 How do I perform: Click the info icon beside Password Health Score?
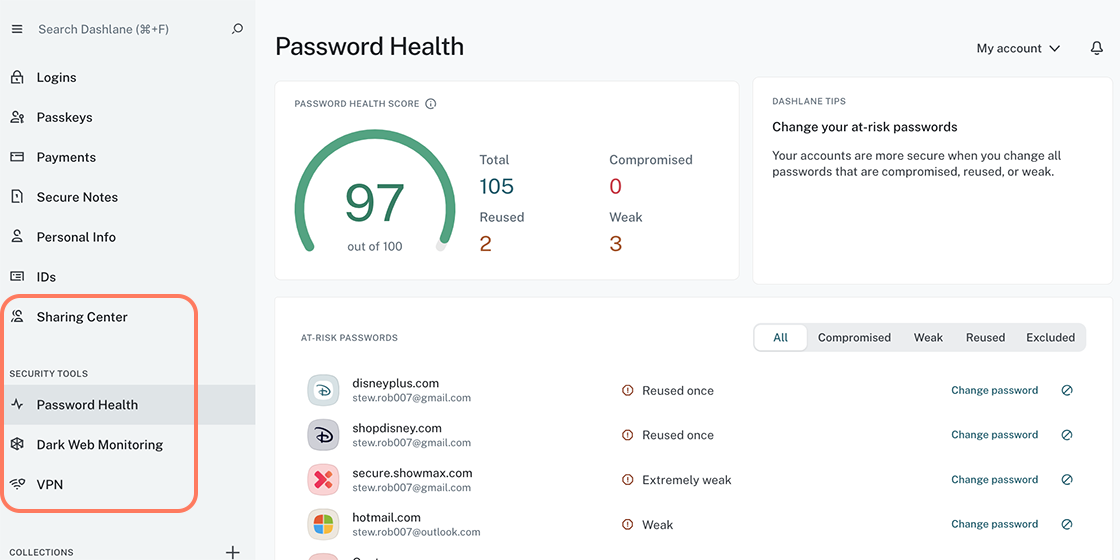[431, 104]
